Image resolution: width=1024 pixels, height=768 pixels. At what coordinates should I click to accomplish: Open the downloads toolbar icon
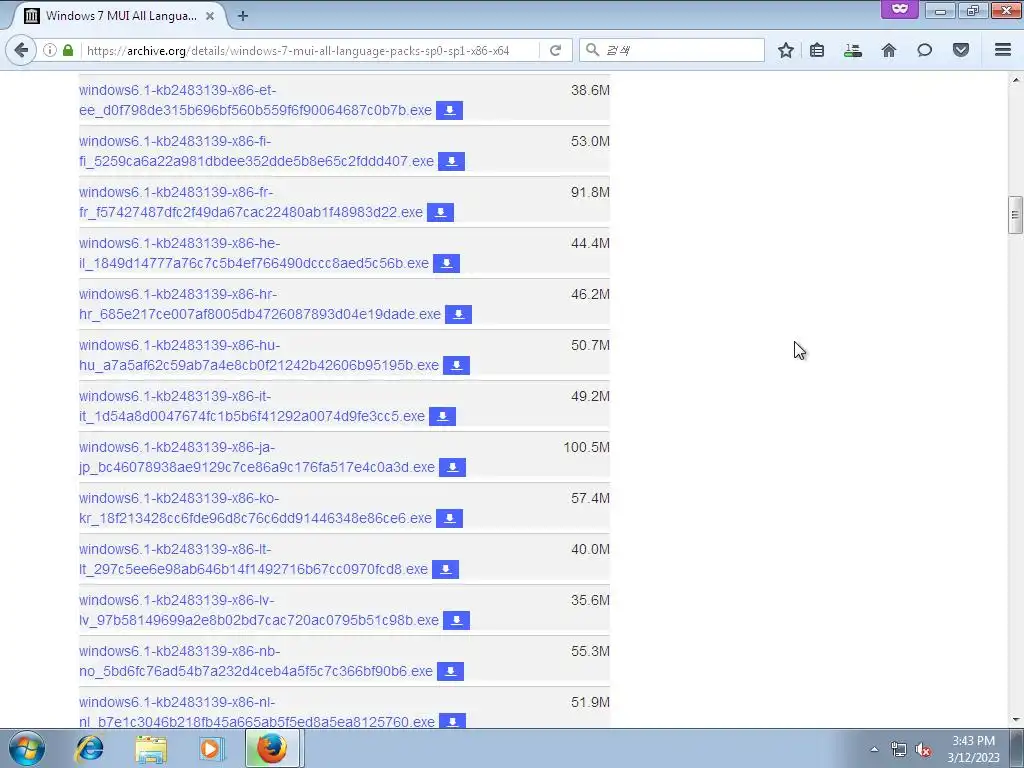coord(853,50)
